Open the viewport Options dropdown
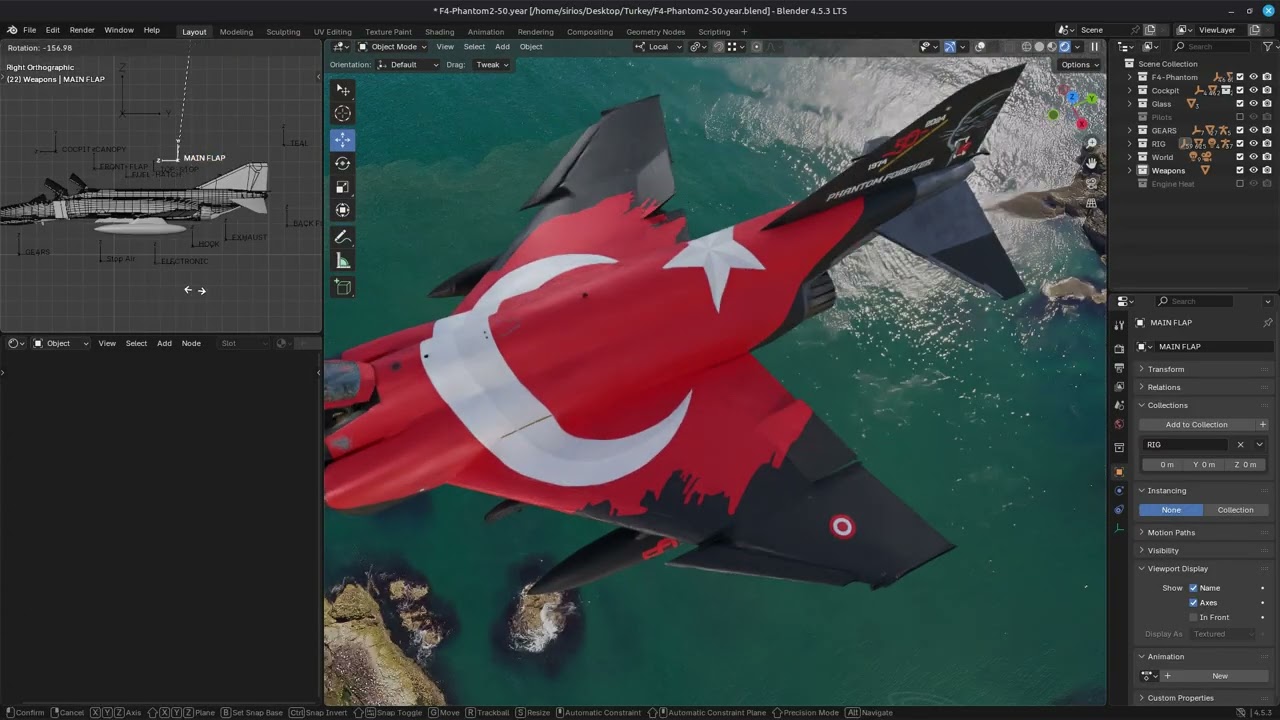The height and width of the screenshot is (720, 1280). [x=1080, y=65]
